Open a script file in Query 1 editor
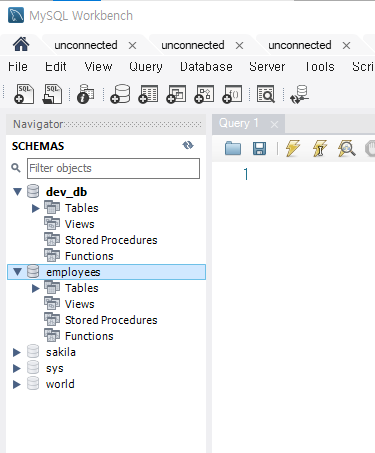 pyautogui.click(x=233, y=148)
